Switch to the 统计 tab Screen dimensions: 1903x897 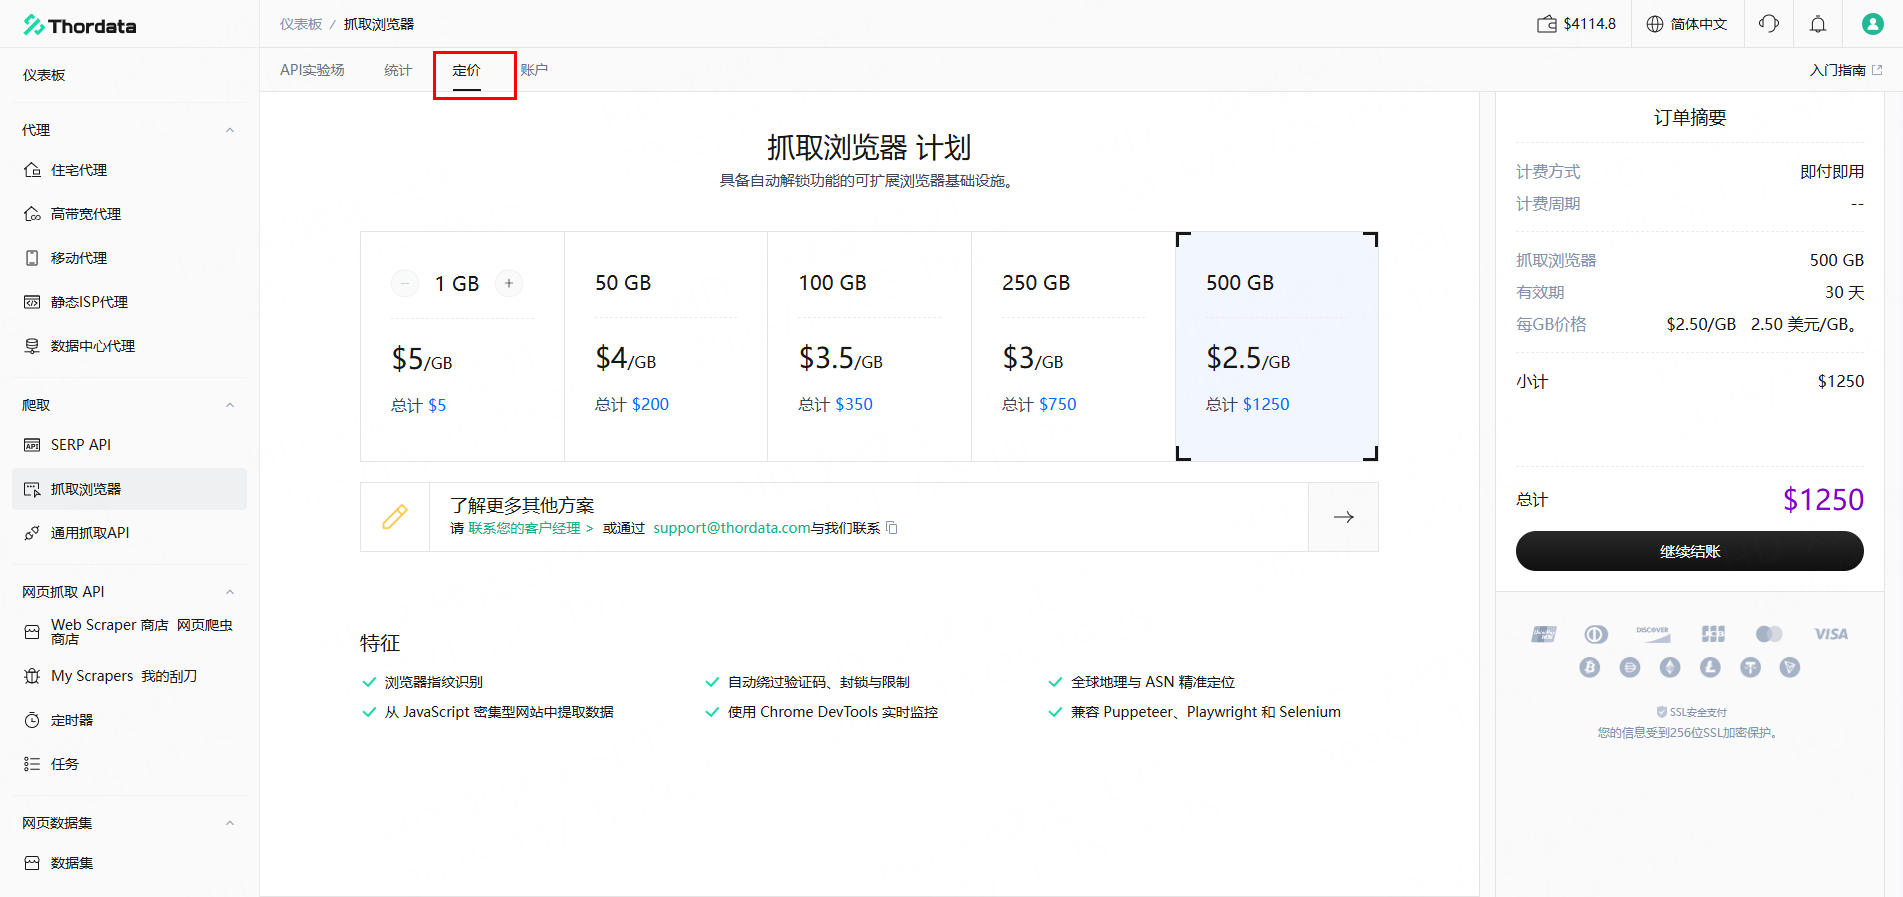(397, 70)
